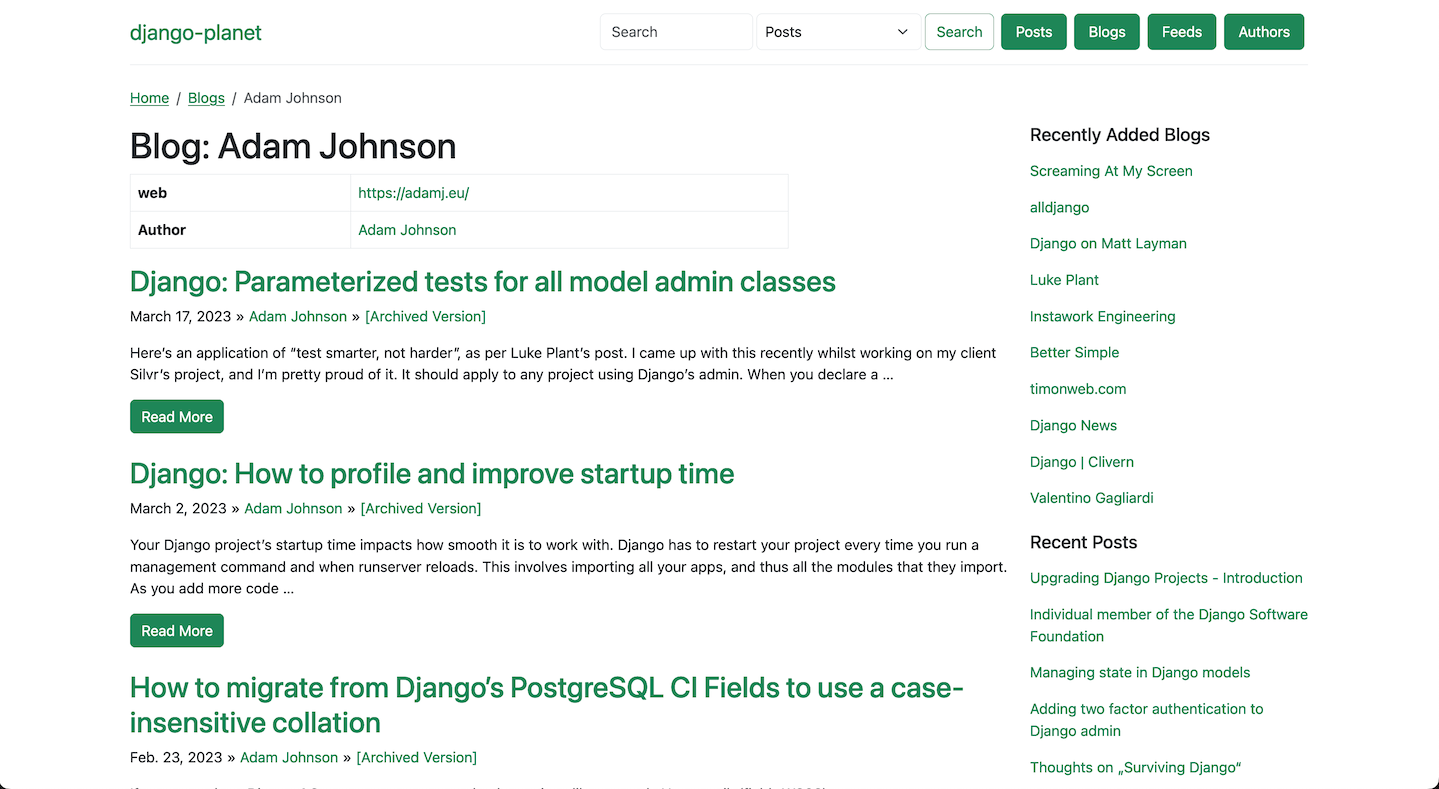Click the django-planet site title
1439x789 pixels.
click(196, 32)
